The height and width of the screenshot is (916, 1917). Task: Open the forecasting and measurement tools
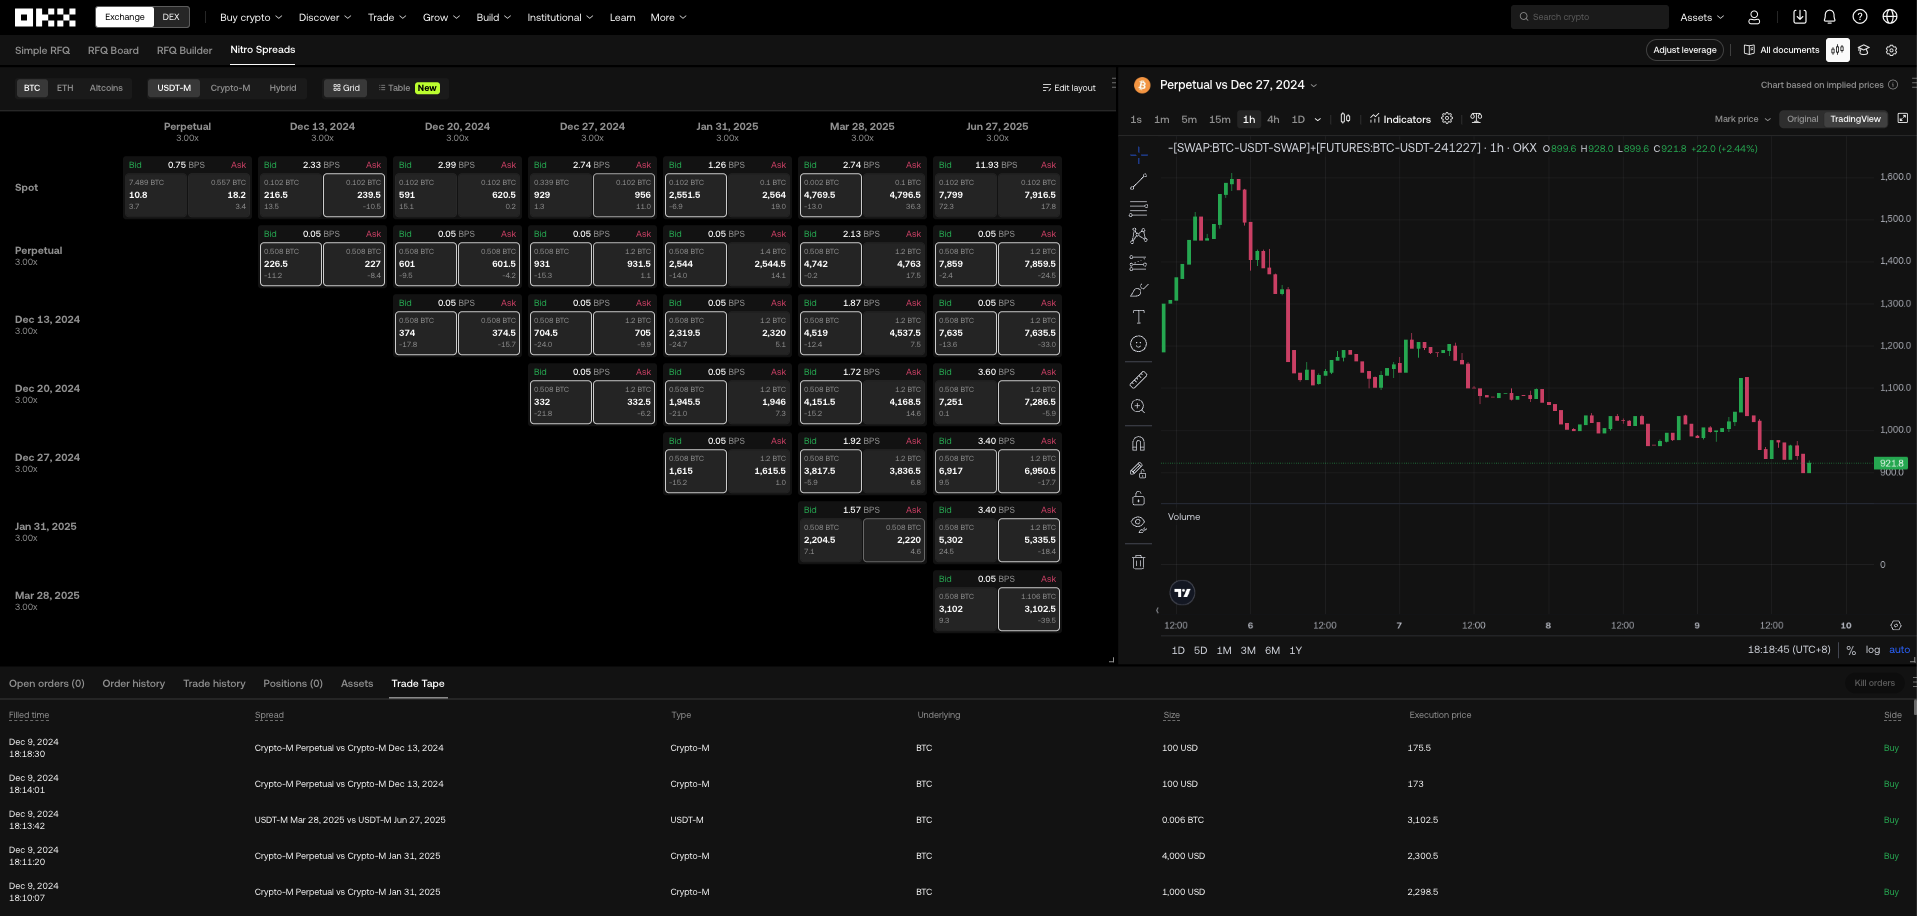tap(1138, 263)
